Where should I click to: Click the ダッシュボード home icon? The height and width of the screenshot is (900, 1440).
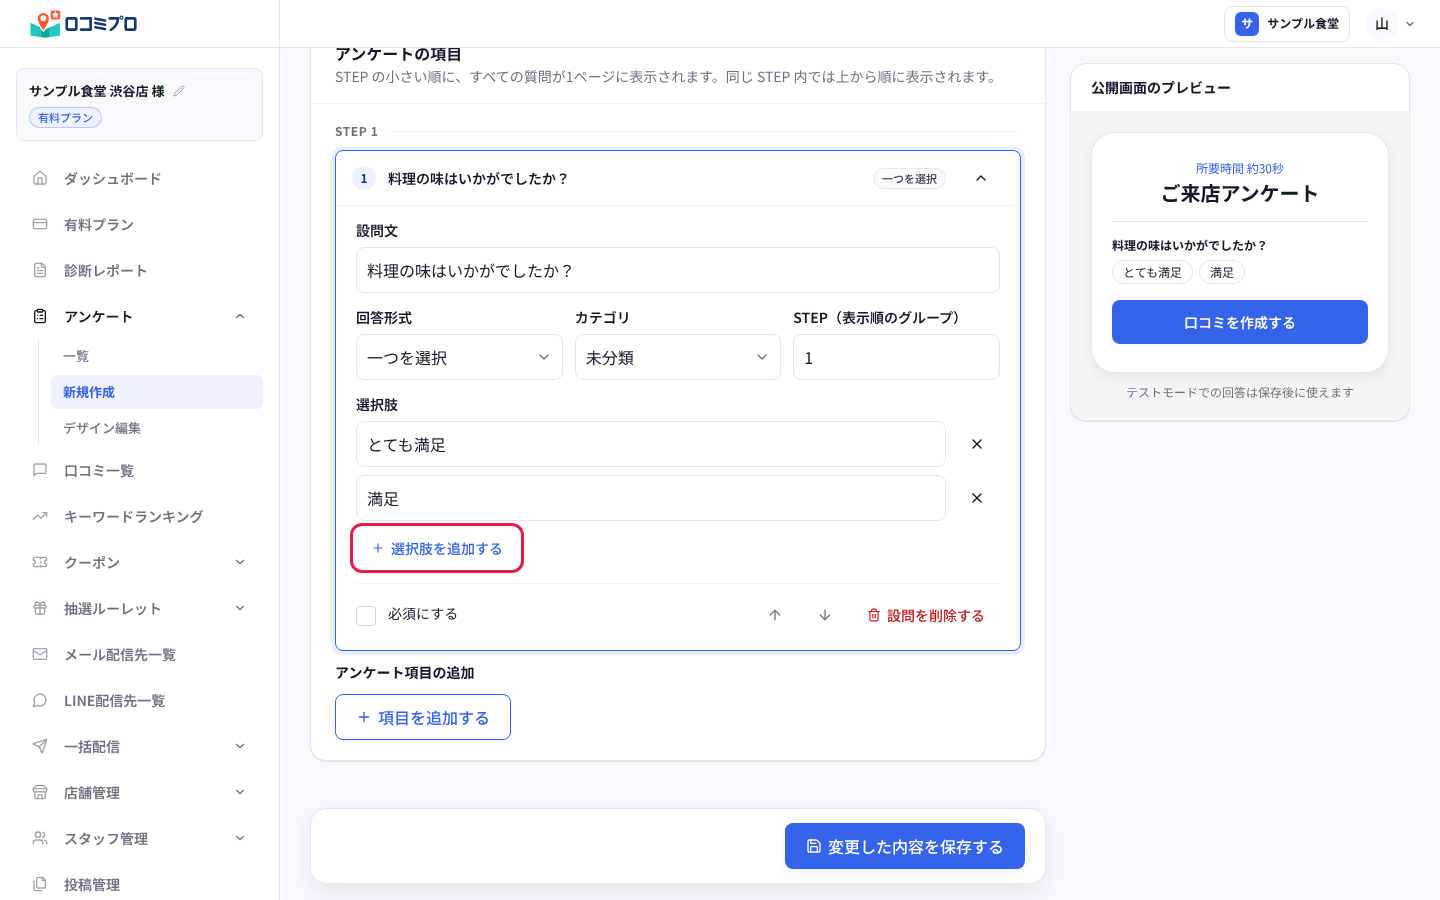click(x=40, y=178)
